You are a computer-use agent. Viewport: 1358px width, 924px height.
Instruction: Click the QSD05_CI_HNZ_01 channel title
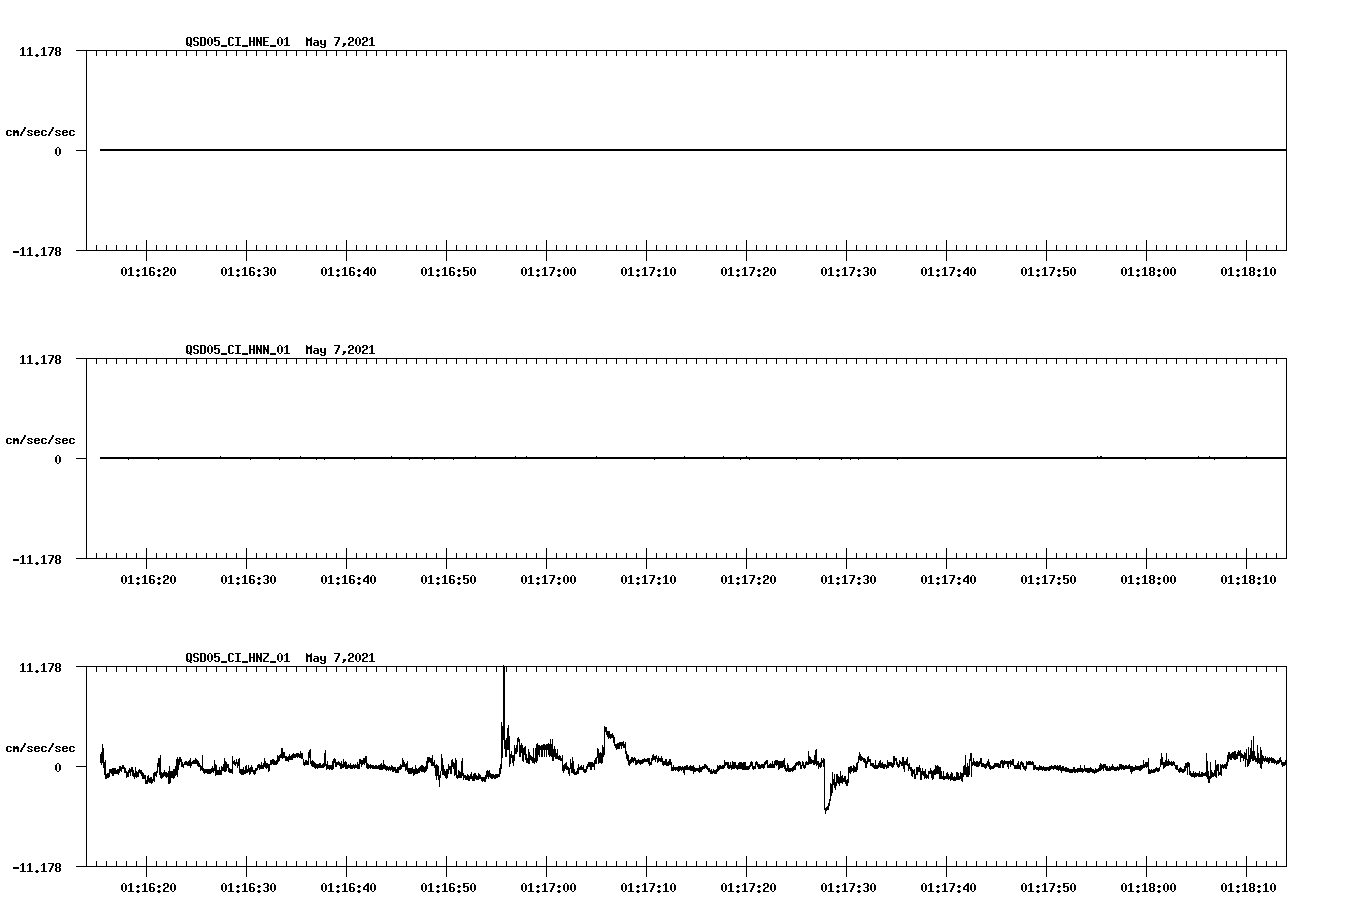[x=237, y=658]
